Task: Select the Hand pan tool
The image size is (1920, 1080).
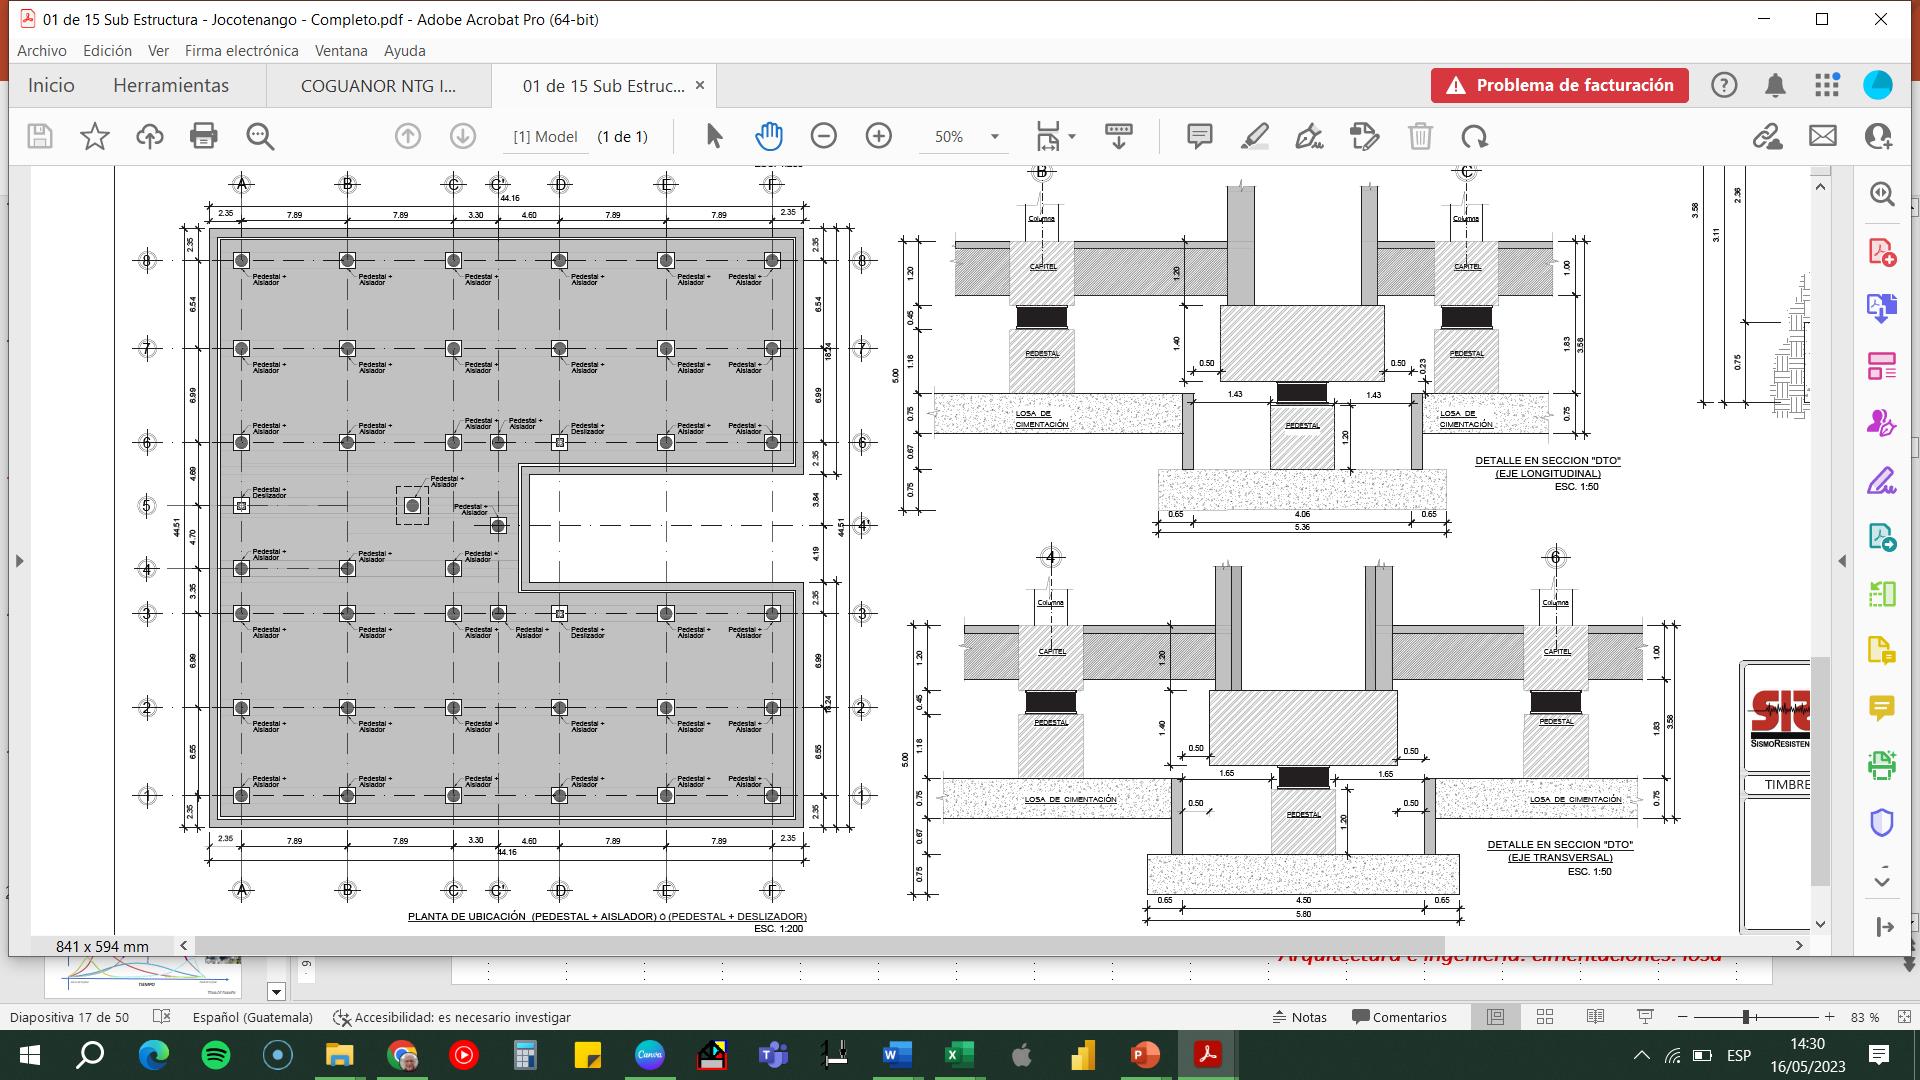Action: [768, 136]
